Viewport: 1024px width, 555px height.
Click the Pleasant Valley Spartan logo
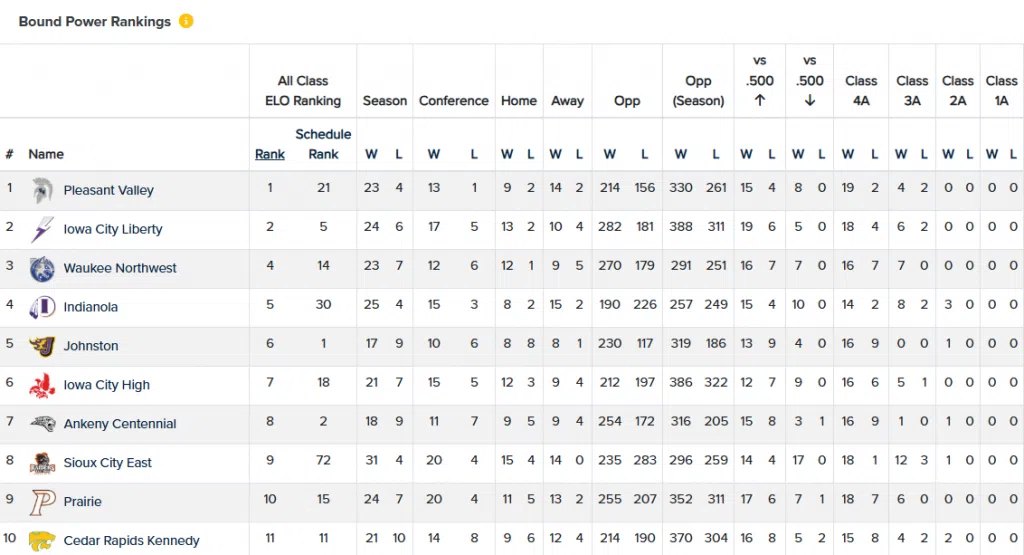pos(42,190)
